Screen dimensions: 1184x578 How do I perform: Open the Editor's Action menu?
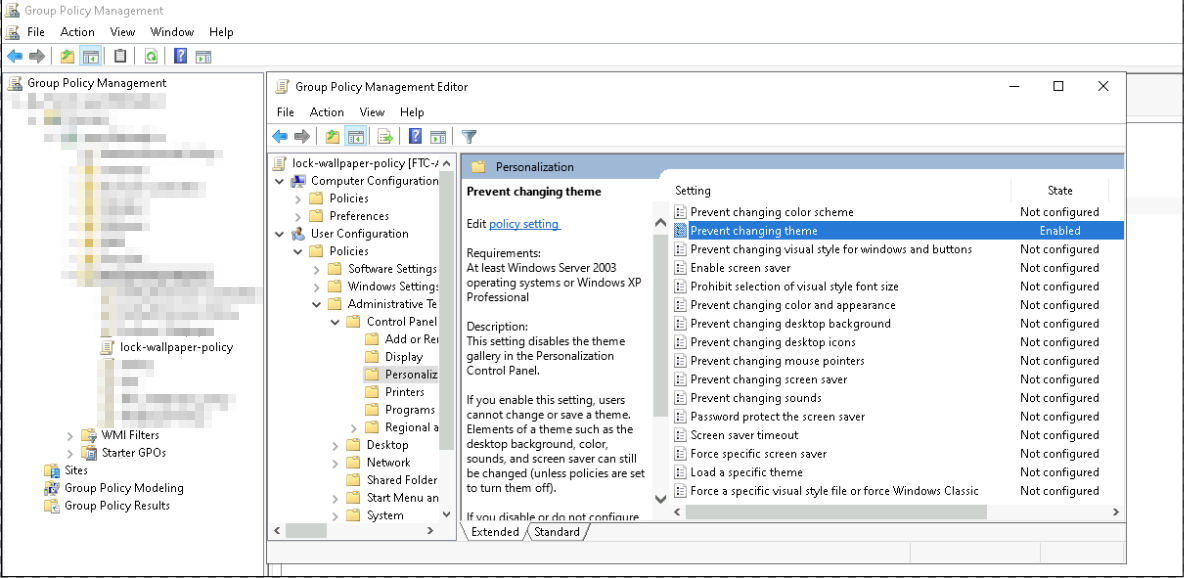coord(326,112)
